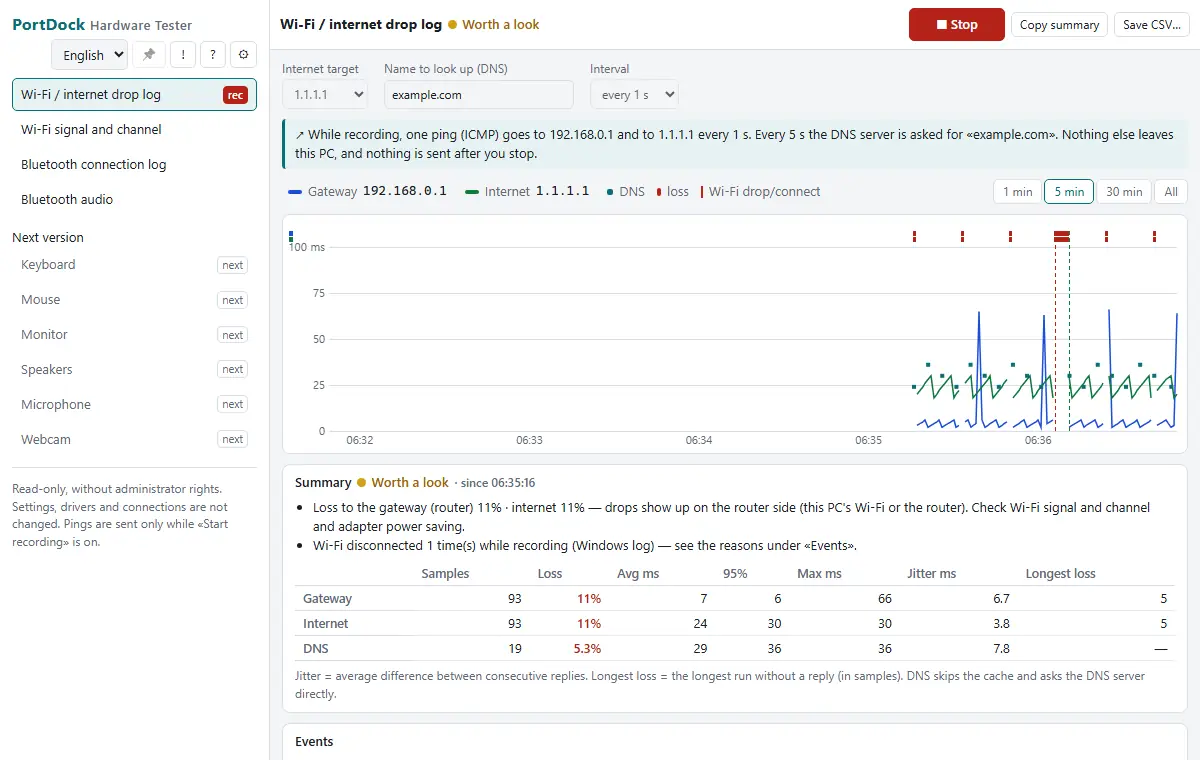1200x760 pixels.
Task: Click the 06:36 time label on the chart axis
Action: pos(1039,440)
